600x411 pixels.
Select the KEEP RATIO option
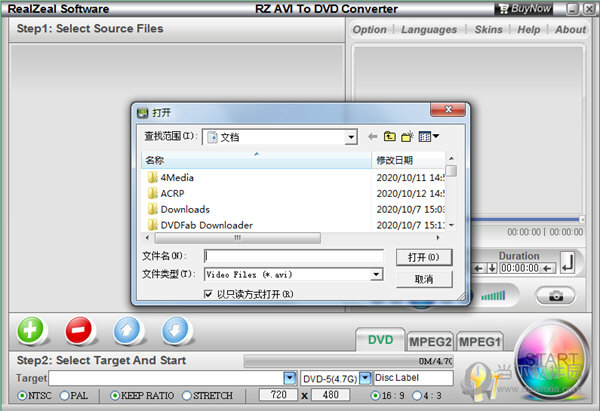pos(115,395)
